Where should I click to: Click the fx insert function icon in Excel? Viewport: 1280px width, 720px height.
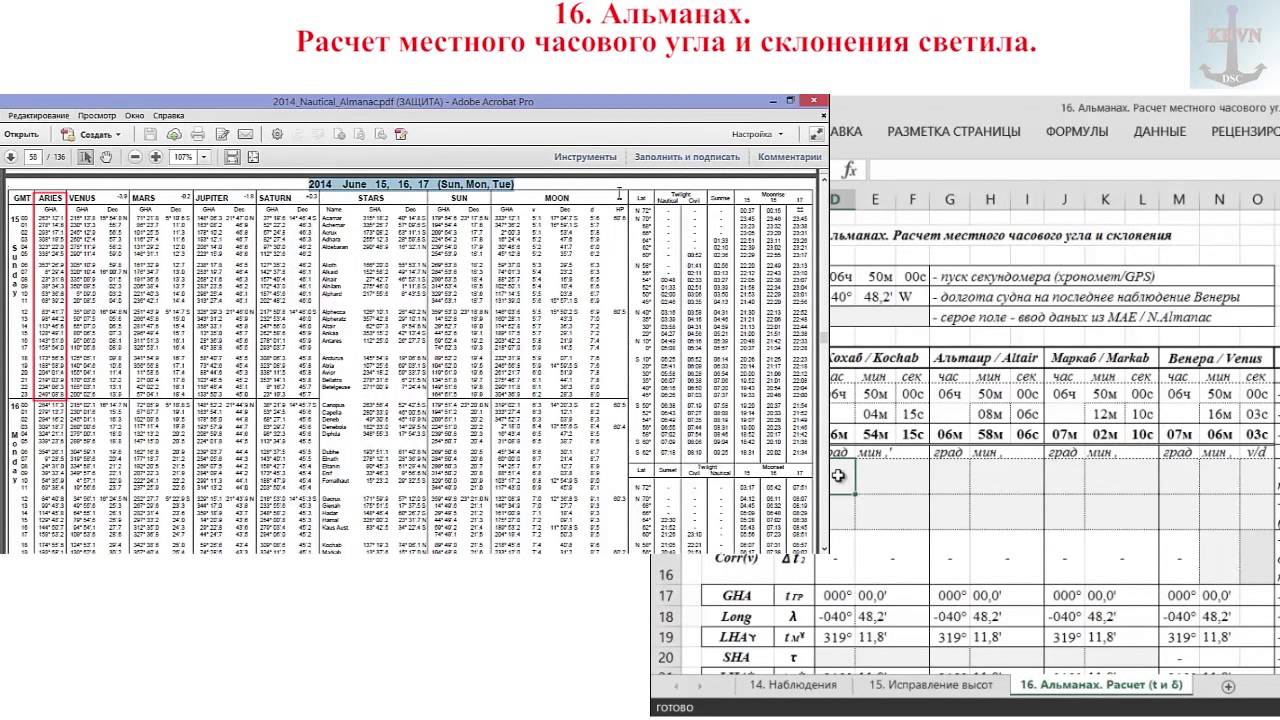[x=849, y=170]
